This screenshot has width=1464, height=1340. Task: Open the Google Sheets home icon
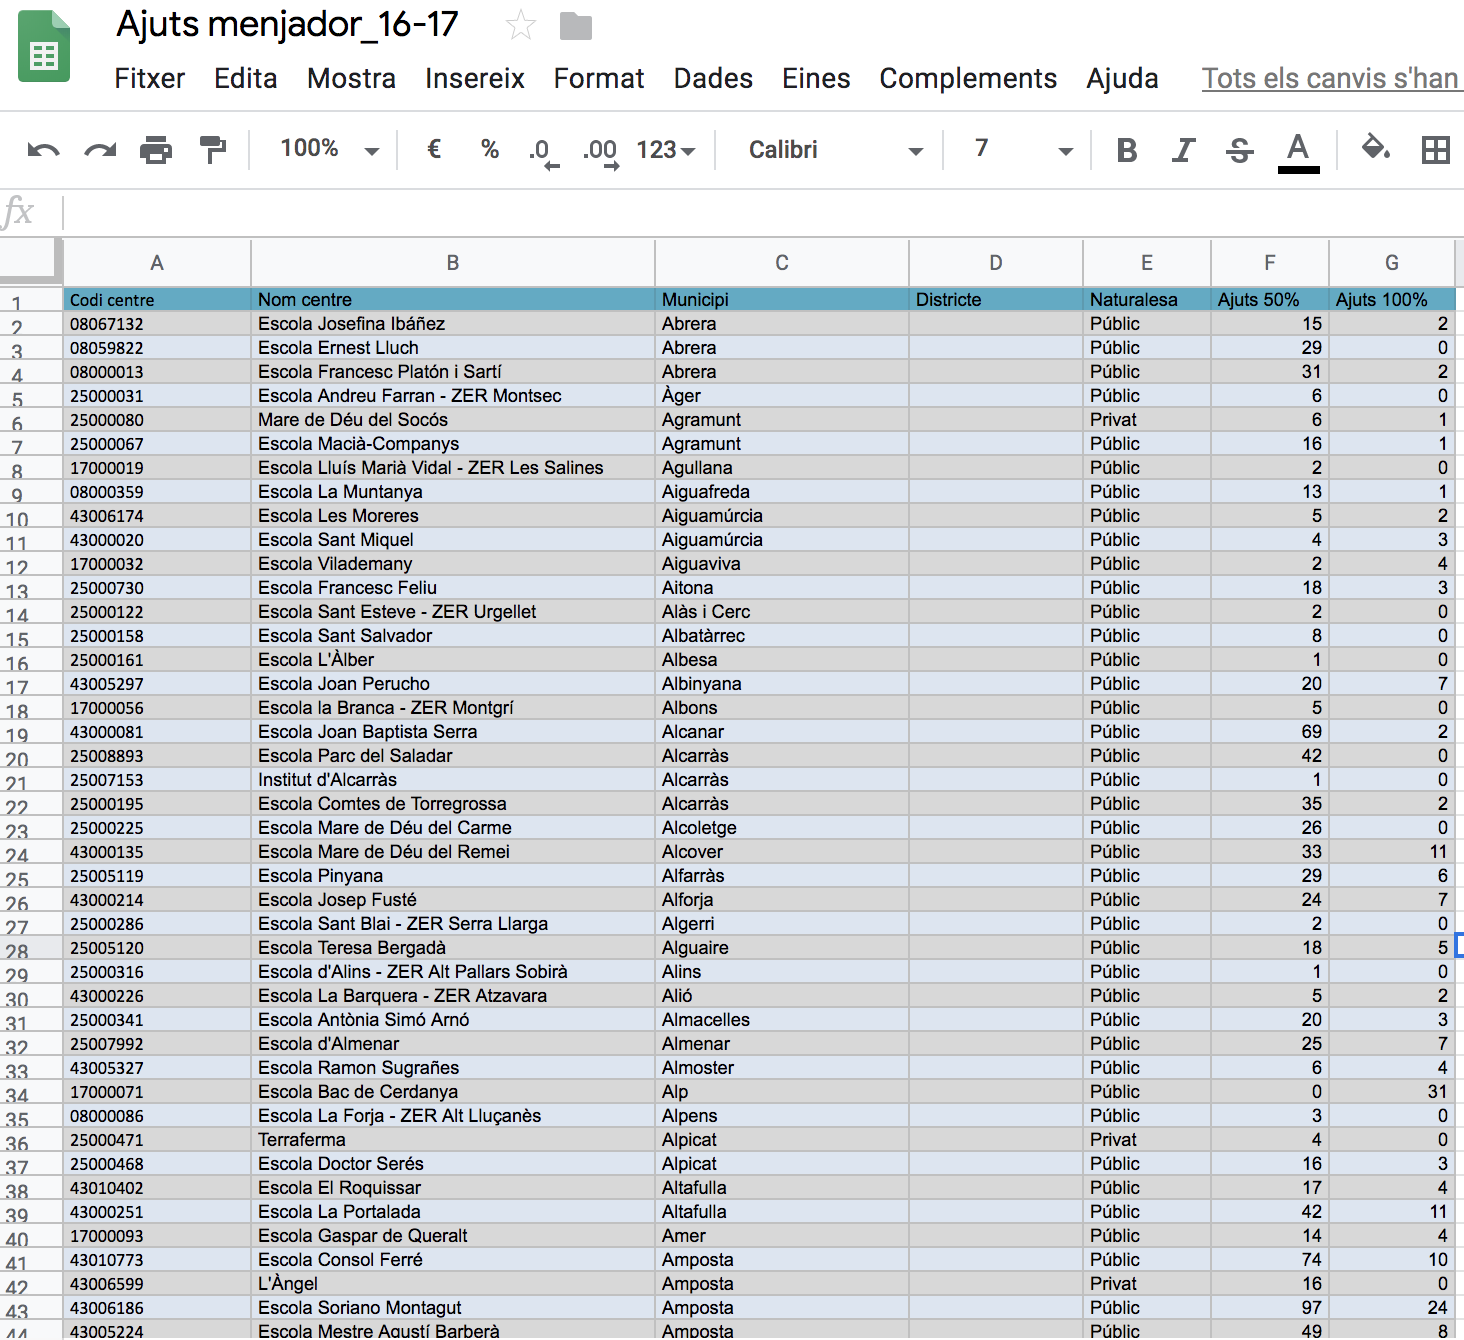(x=44, y=46)
